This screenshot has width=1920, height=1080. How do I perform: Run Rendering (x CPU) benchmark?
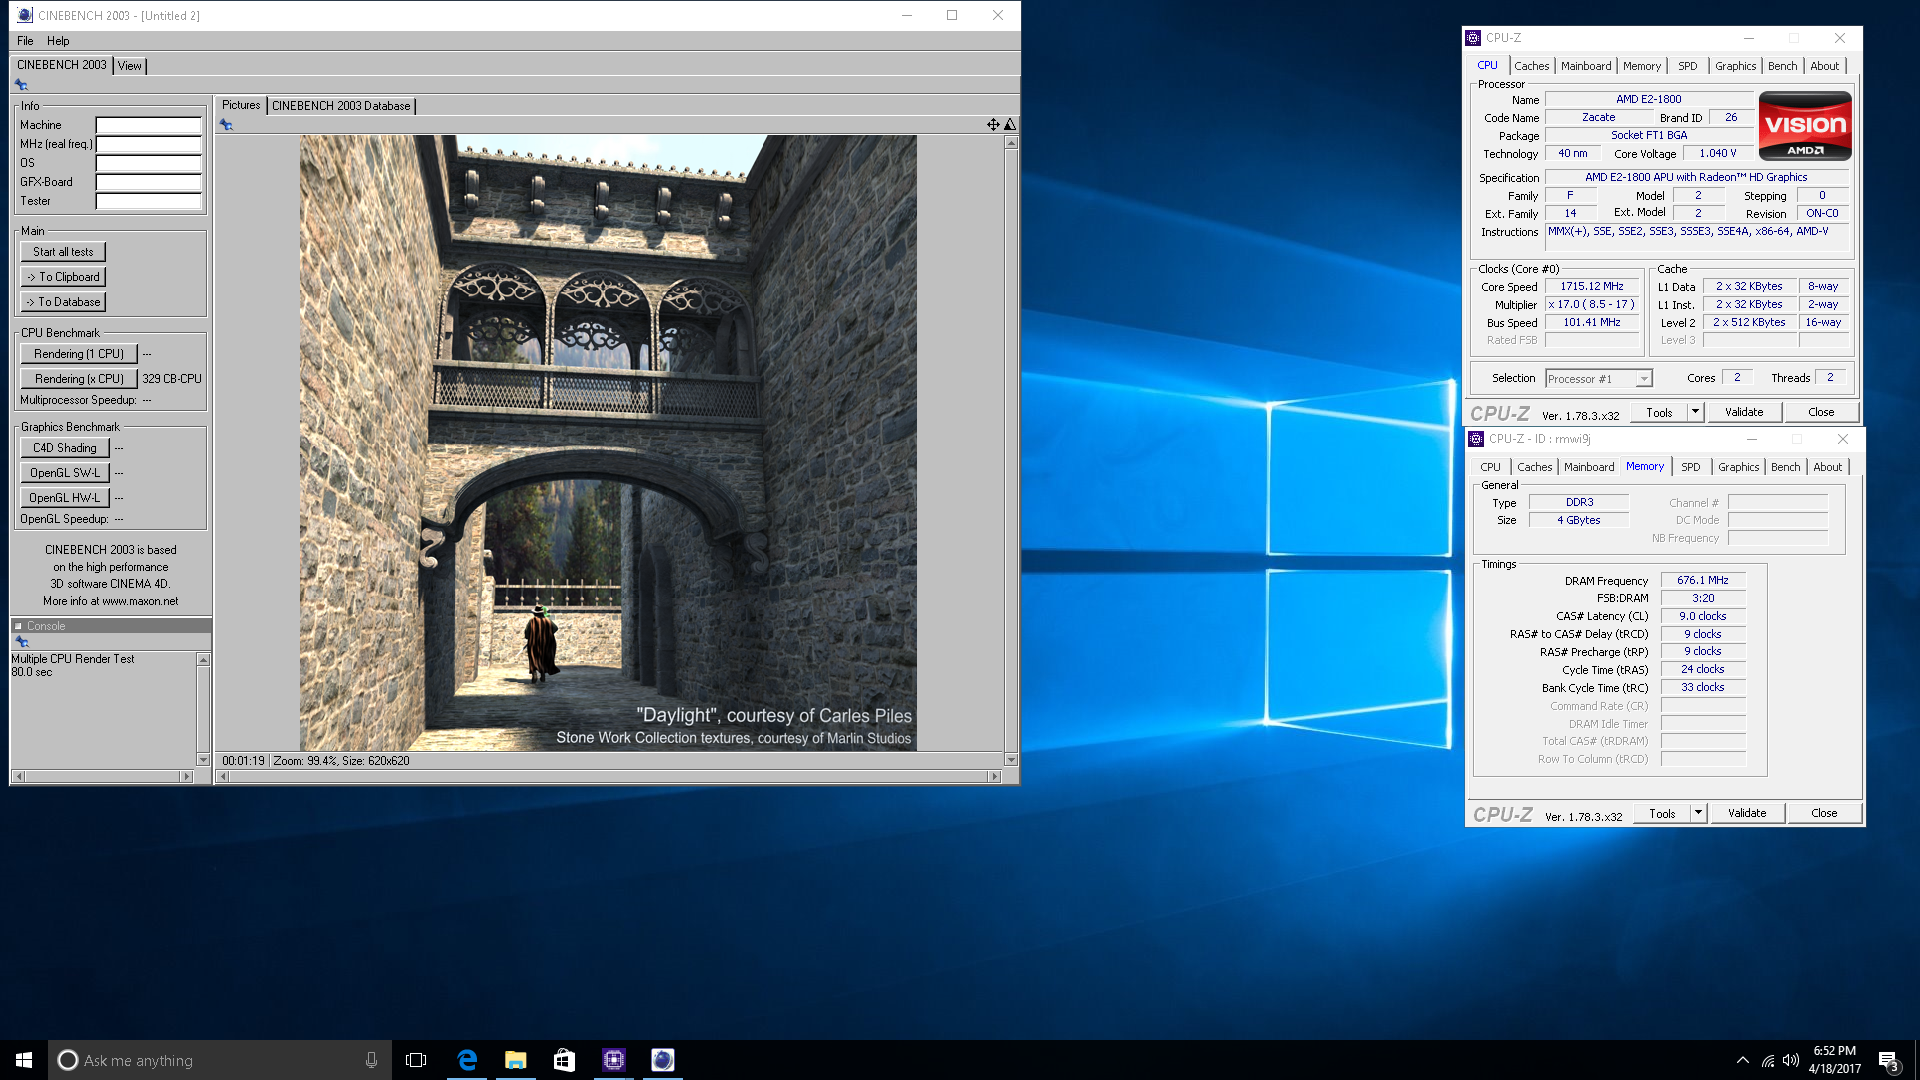tap(79, 379)
